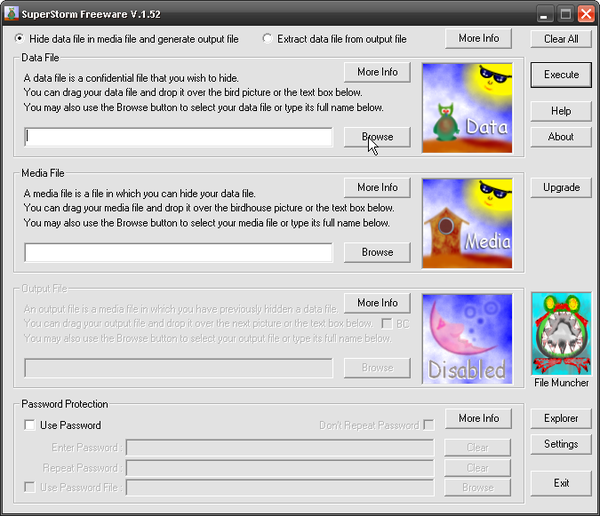Image resolution: width=600 pixels, height=516 pixels.
Task: Click the moon Disabled output picture
Action: tap(467, 339)
